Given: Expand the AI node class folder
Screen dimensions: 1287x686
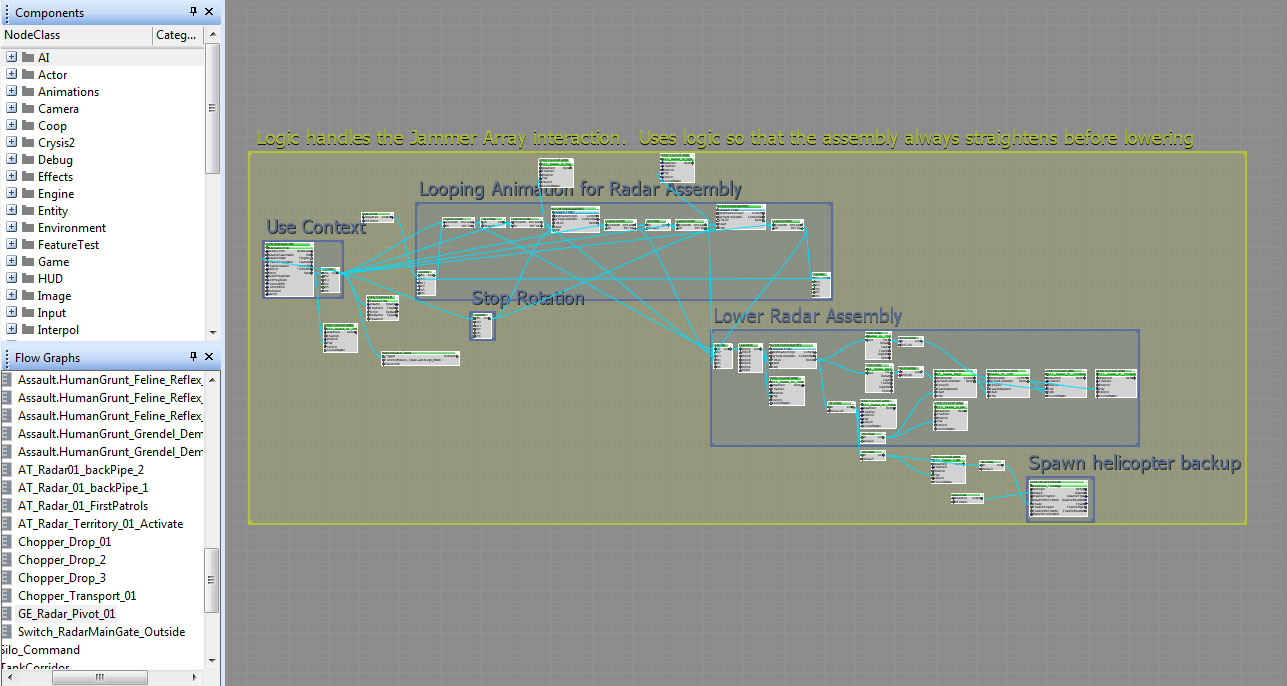Looking at the screenshot, I should [x=12, y=58].
